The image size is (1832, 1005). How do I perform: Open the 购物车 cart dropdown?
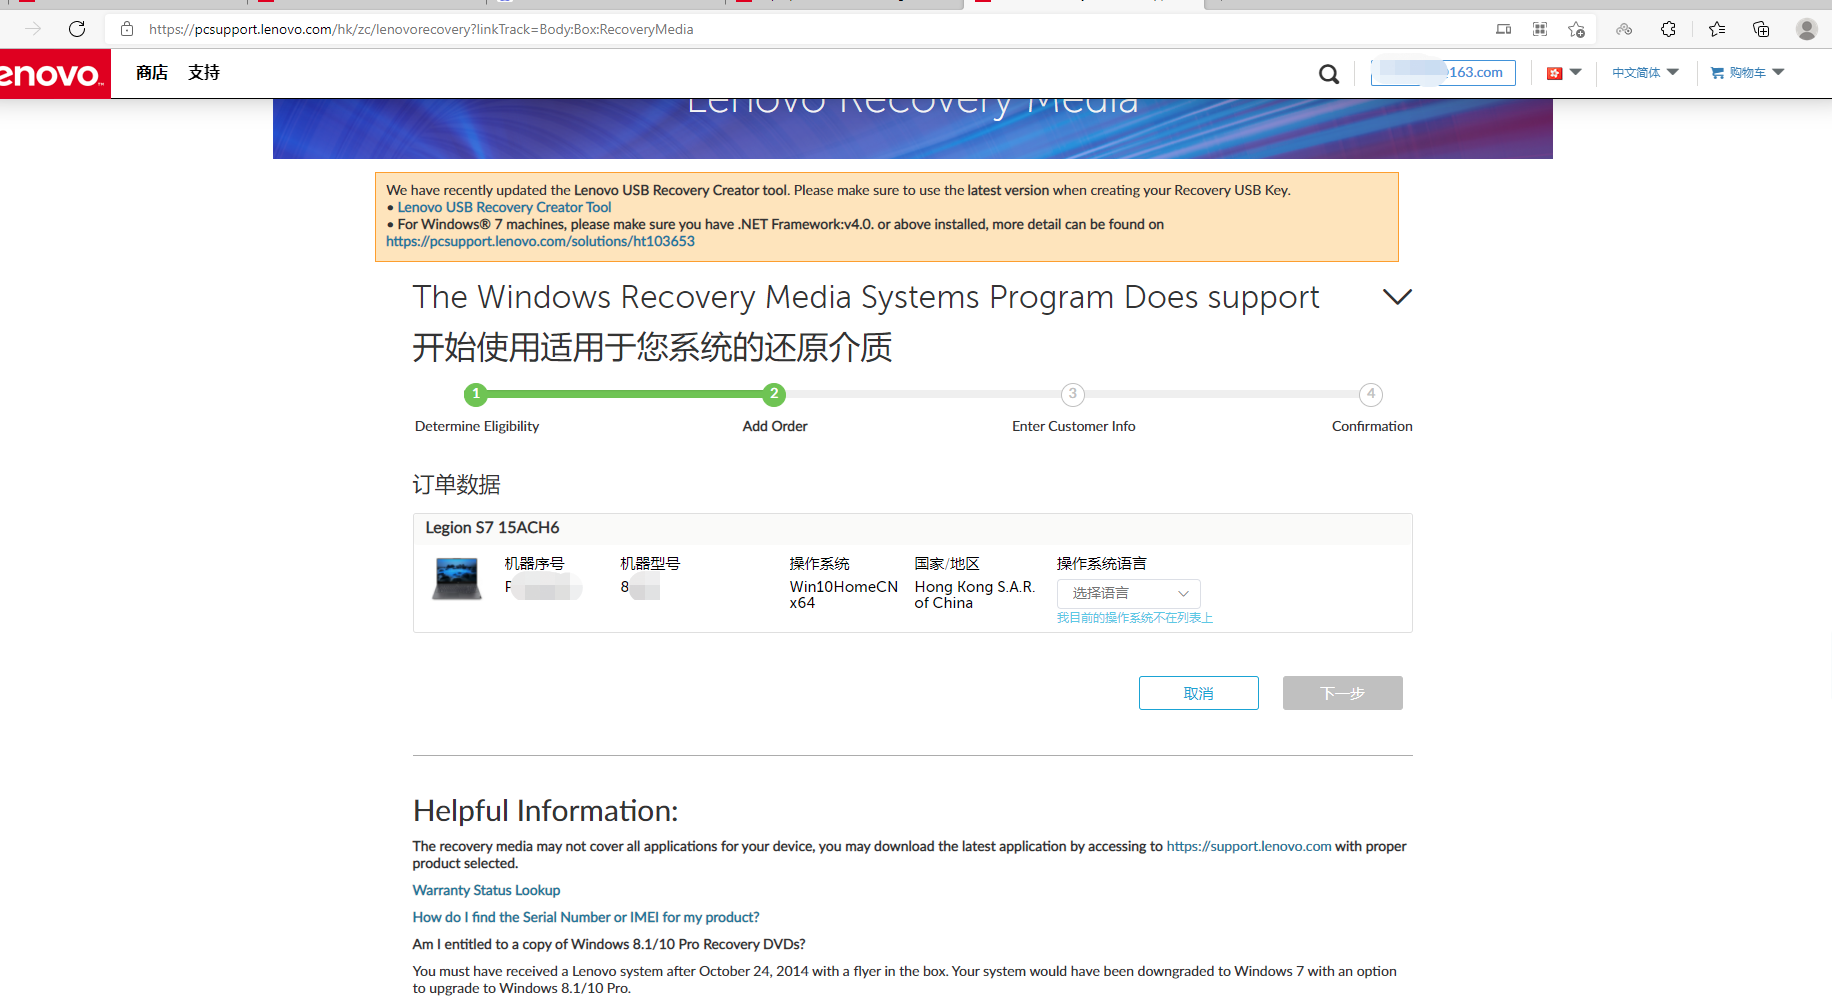click(1747, 73)
